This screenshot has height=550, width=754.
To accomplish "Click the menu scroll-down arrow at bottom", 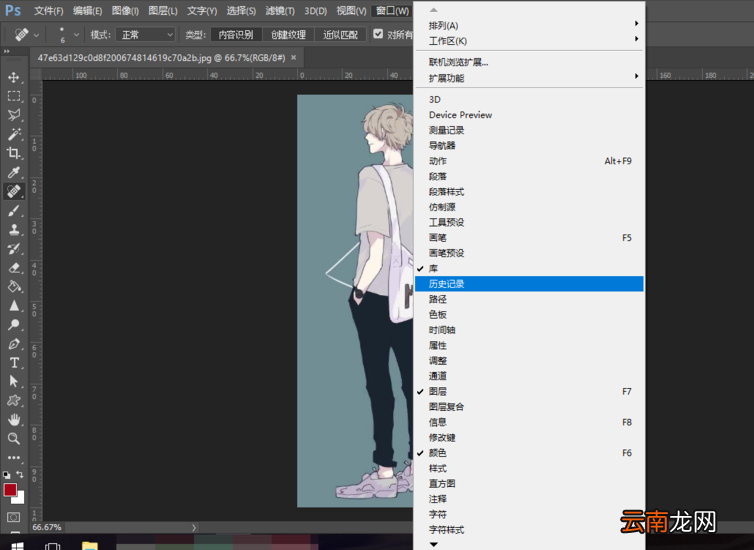I will click(x=434, y=544).
